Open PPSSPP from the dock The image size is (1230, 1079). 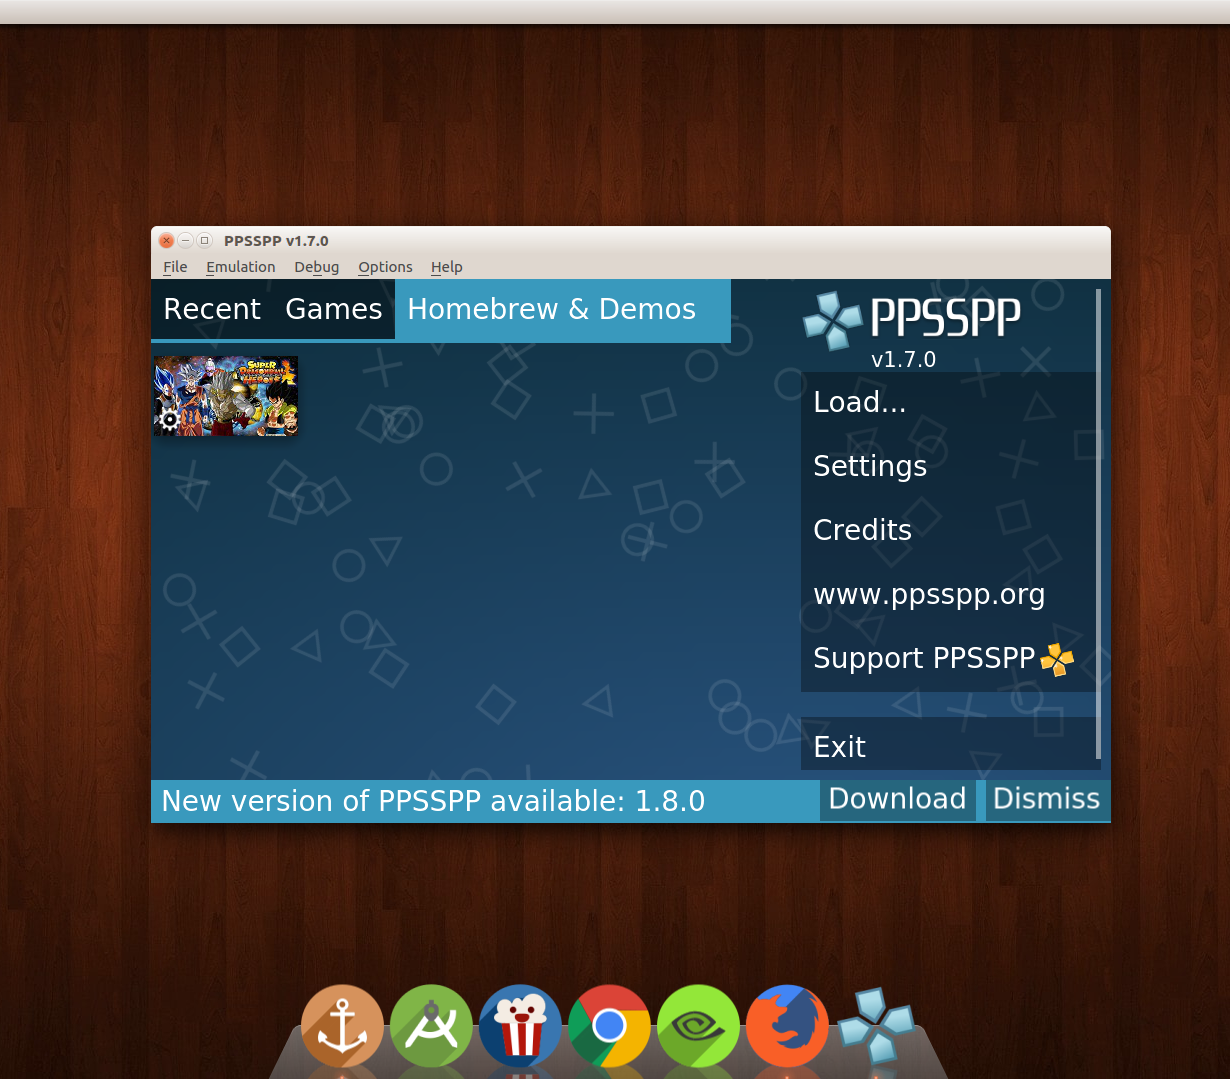(x=875, y=1026)
